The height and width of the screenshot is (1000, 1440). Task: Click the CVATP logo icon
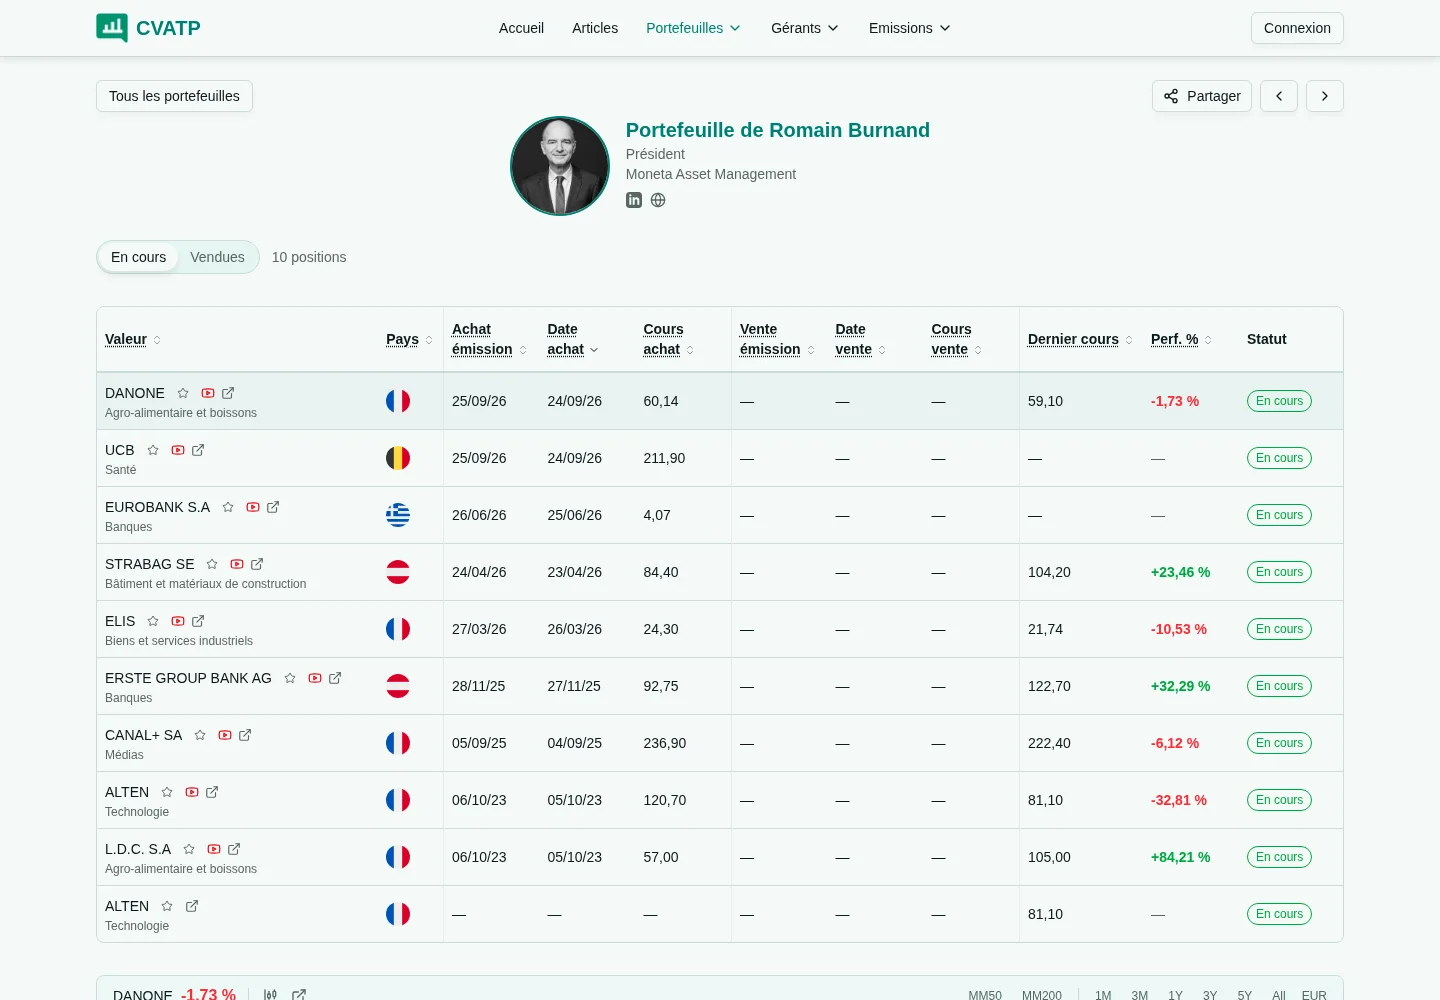(x=112, y=28)
